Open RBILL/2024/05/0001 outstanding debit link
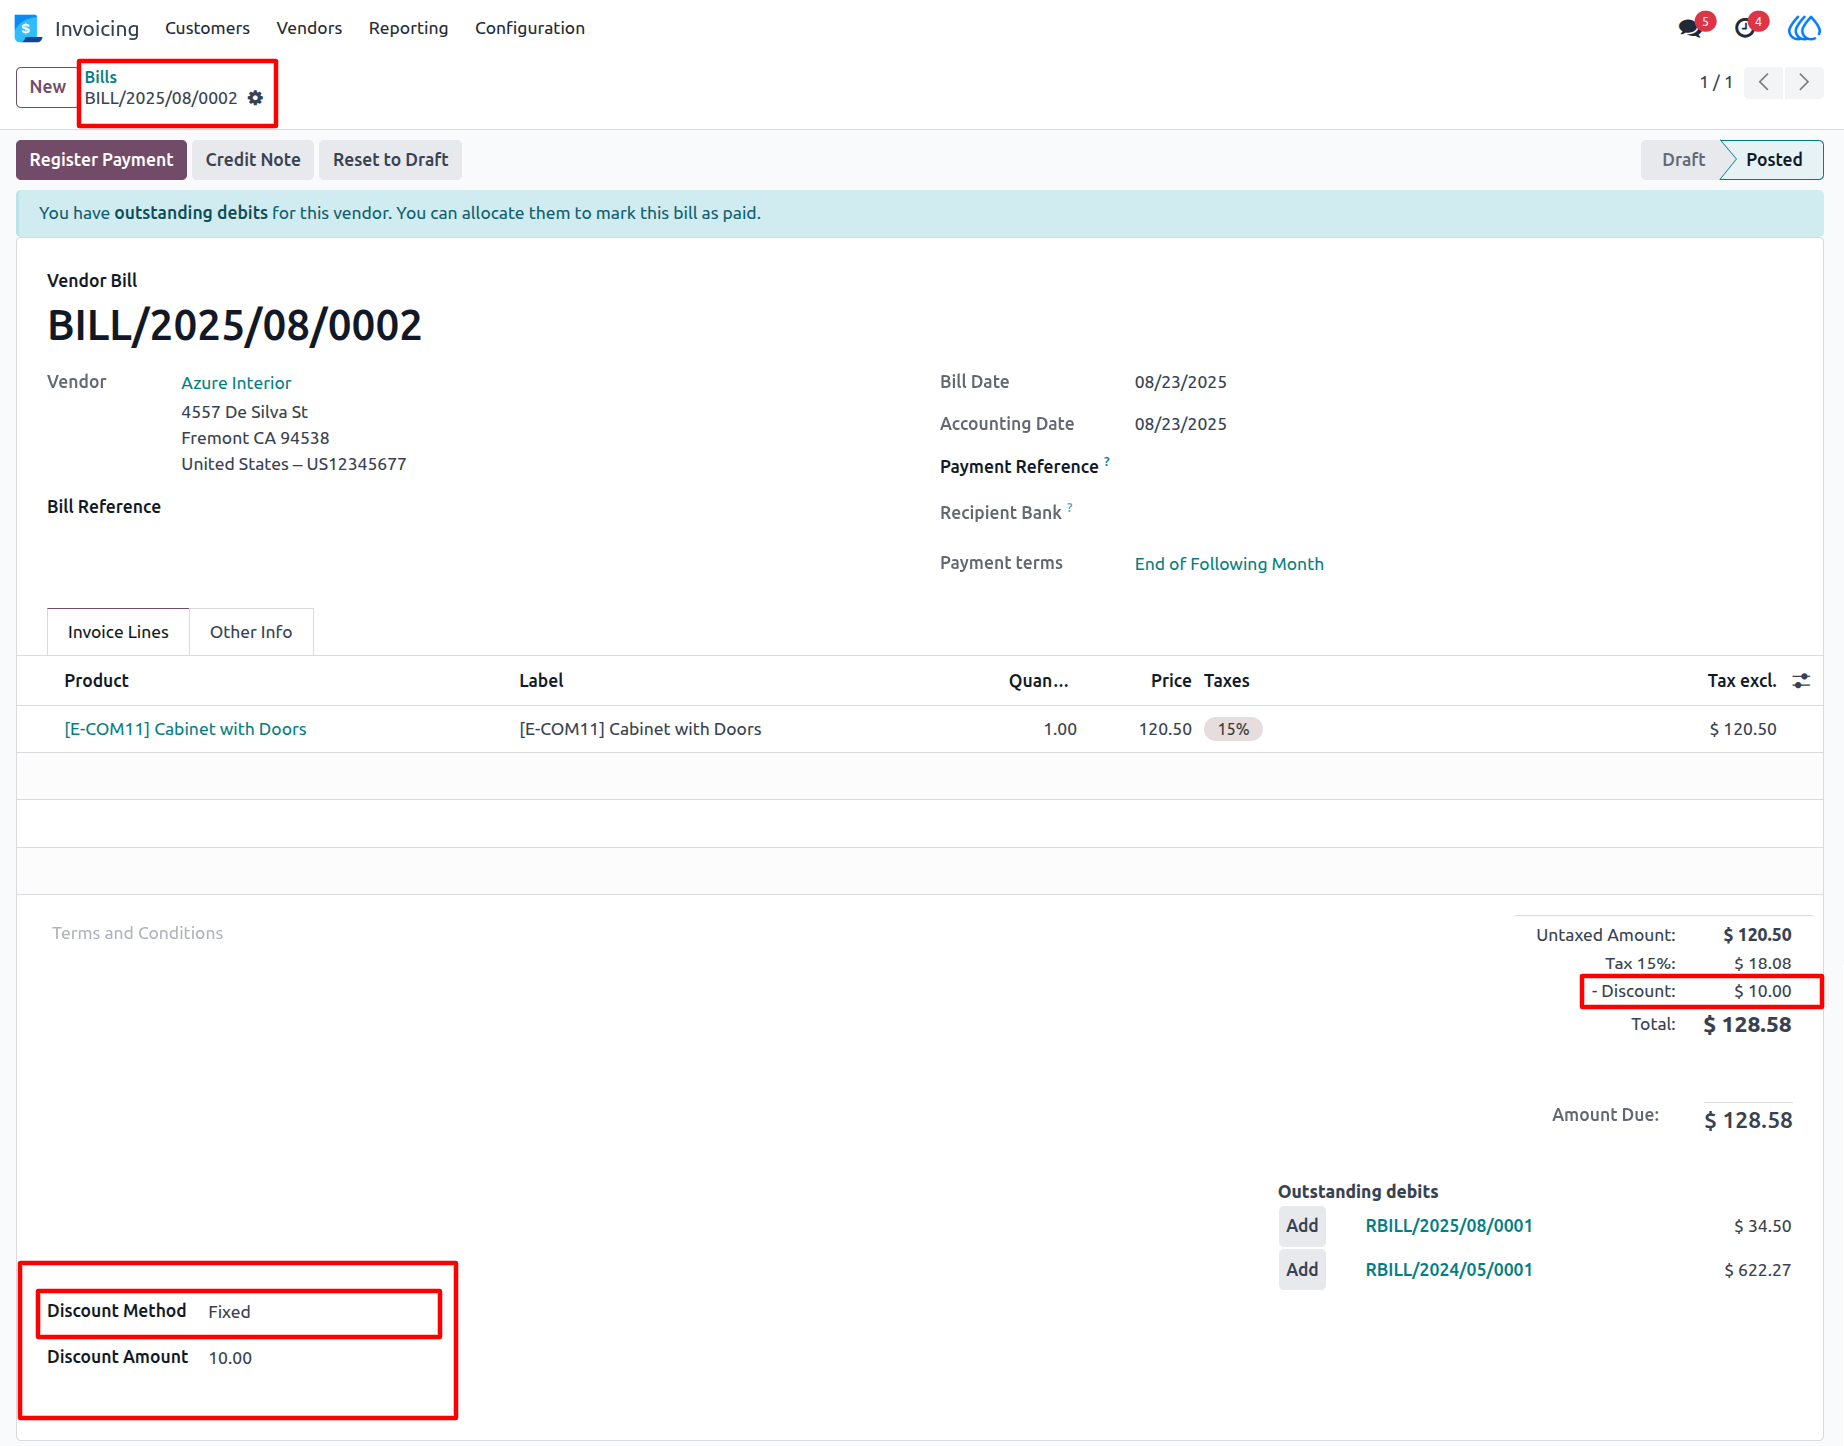 pyautogui.click(x=1449, y=1270)
